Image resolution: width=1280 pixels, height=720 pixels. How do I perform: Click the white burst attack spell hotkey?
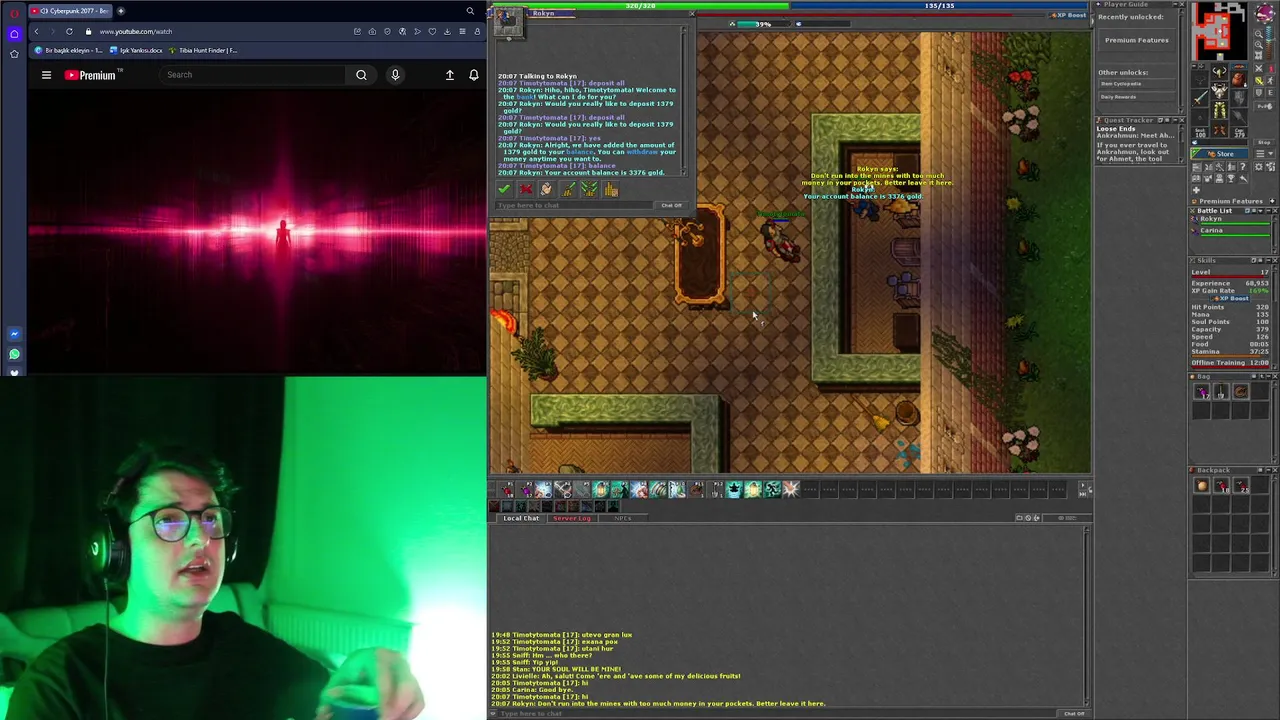coord(791,489)
